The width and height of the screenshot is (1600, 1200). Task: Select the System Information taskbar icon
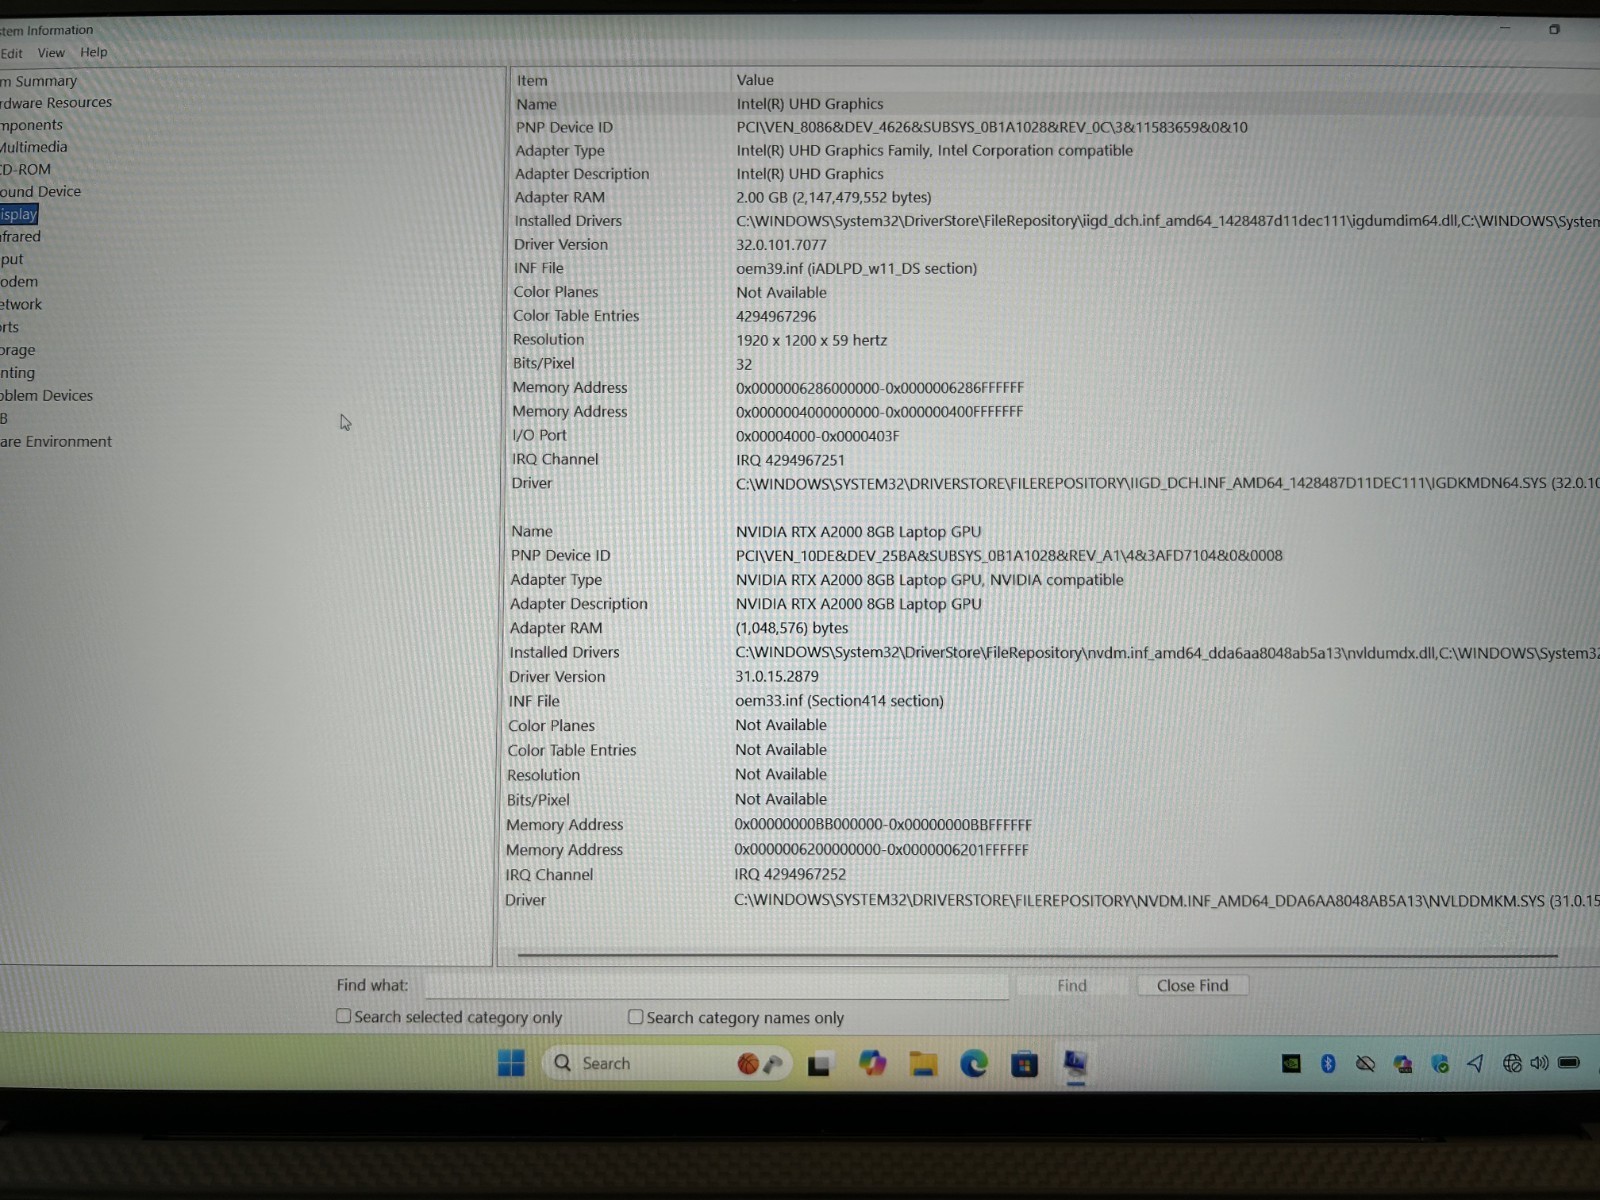click(x=1075, y=1064)
